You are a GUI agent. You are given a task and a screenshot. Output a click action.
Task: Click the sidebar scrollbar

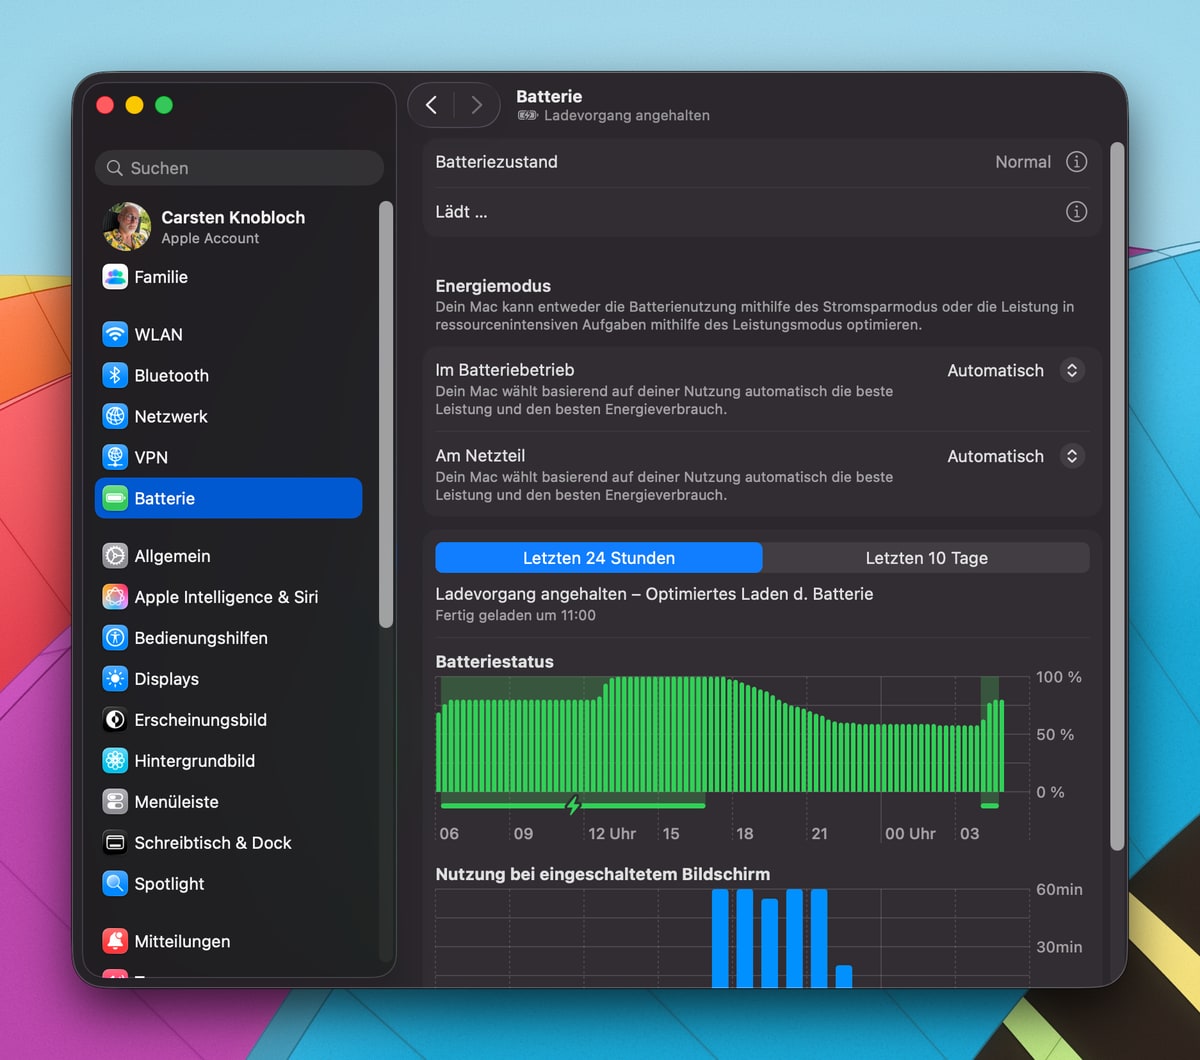click(386, 414)
